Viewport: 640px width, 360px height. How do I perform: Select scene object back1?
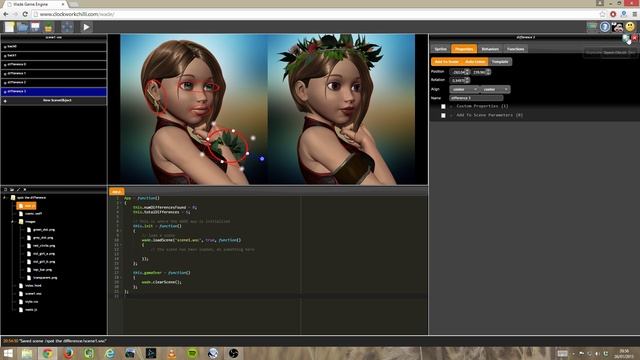click(53, 56)
